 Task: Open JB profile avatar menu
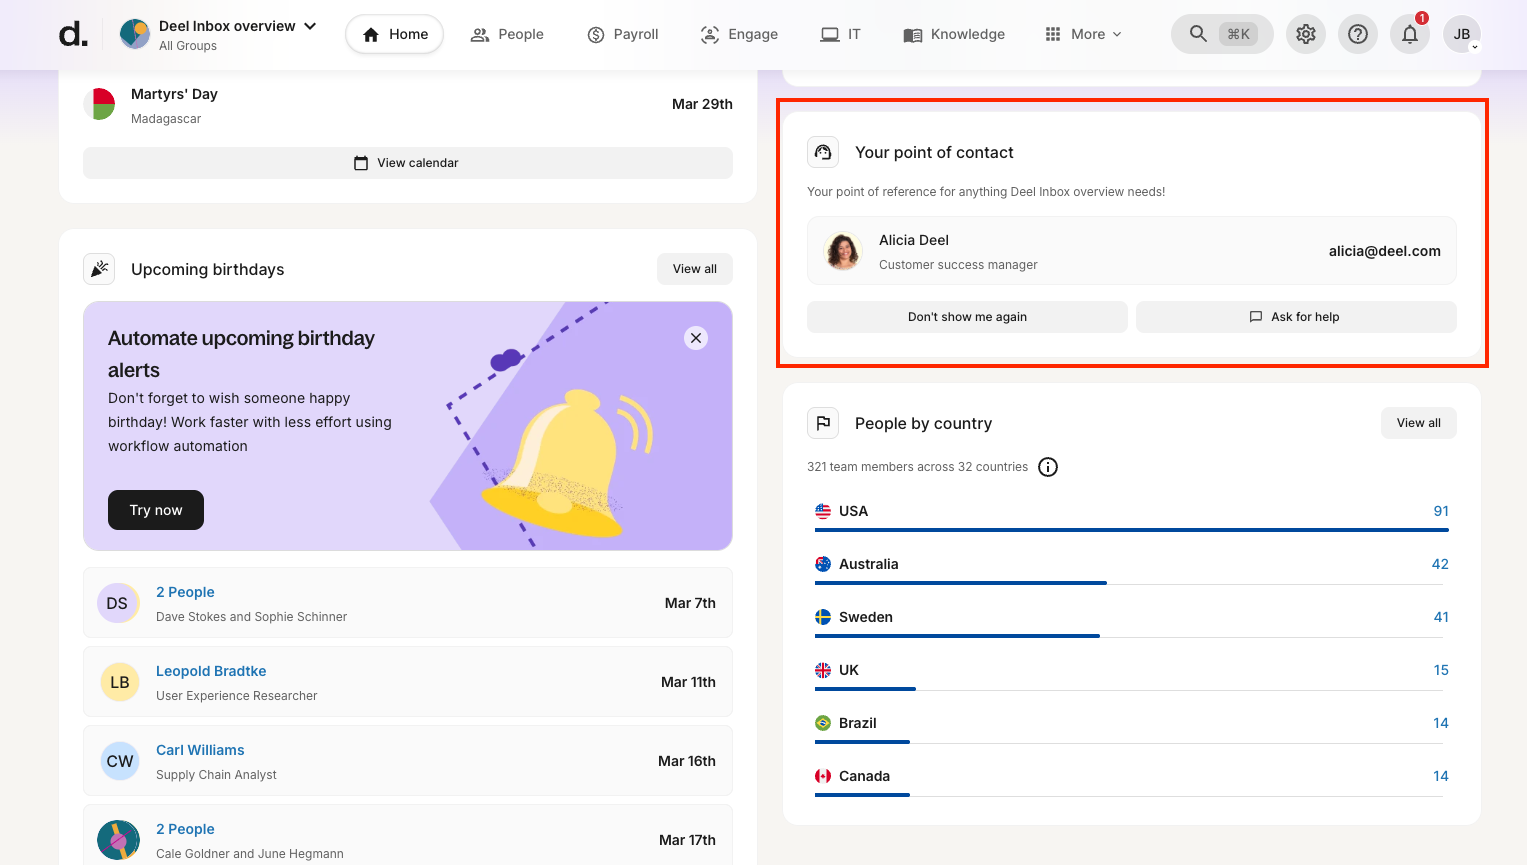point(1462,34)
